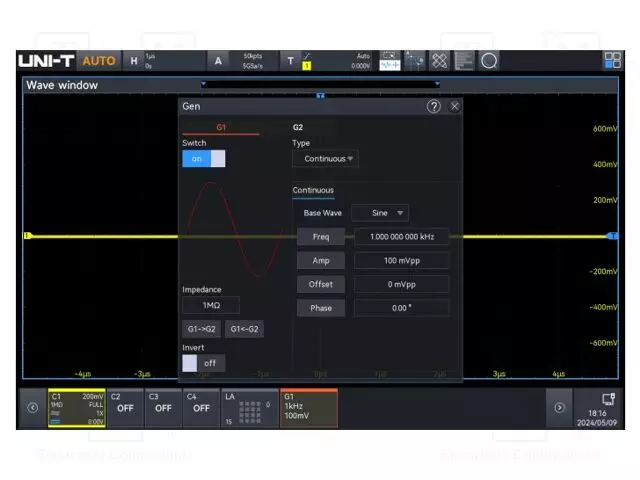Image resolution: width=640 pixels, height=480 pixels.
Task: Click the right arrow in channel bar
Action: tap(559, 408)
